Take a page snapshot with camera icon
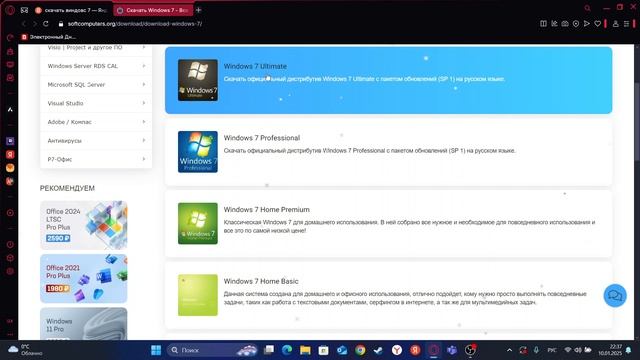The width and height of the screenshot is (640, 360). 565,24
